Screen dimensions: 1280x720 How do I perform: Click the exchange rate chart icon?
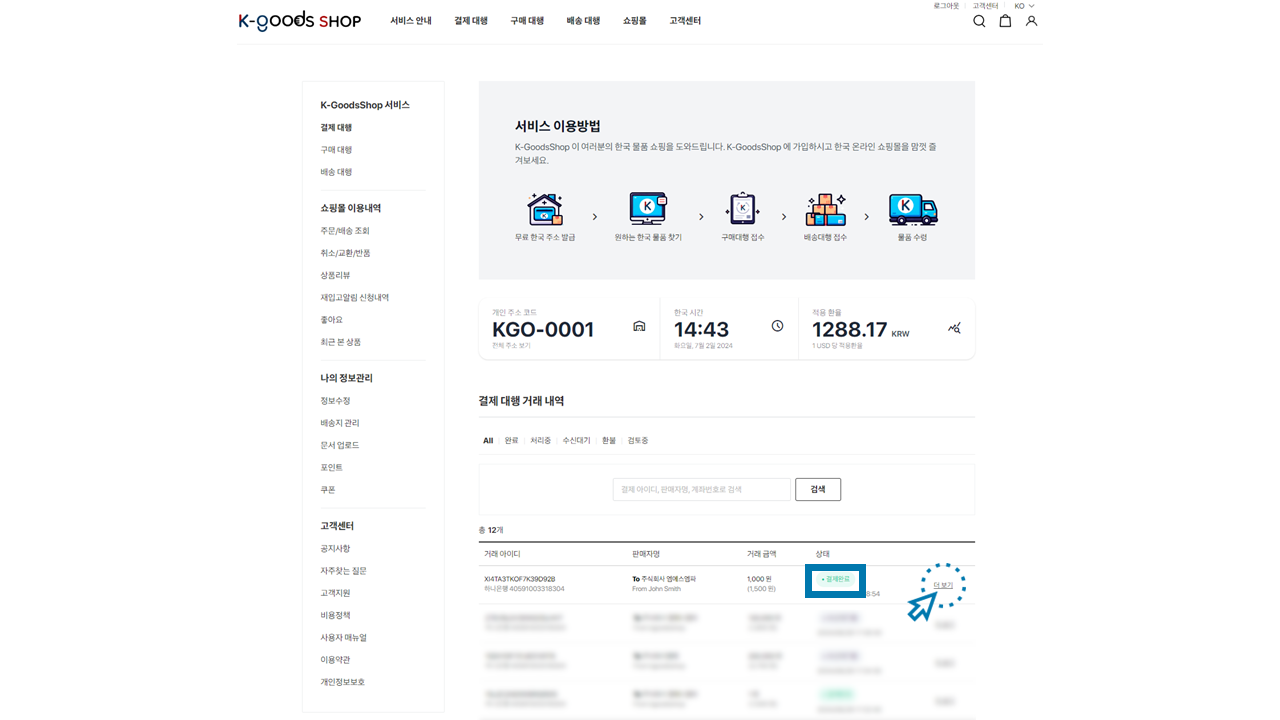click(x=954, y=328)
